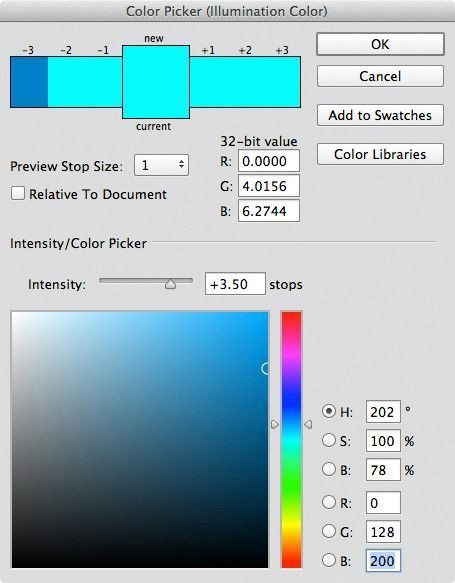
Task: Select the B (brightness) percent radio button
Action: click(329, 469)
